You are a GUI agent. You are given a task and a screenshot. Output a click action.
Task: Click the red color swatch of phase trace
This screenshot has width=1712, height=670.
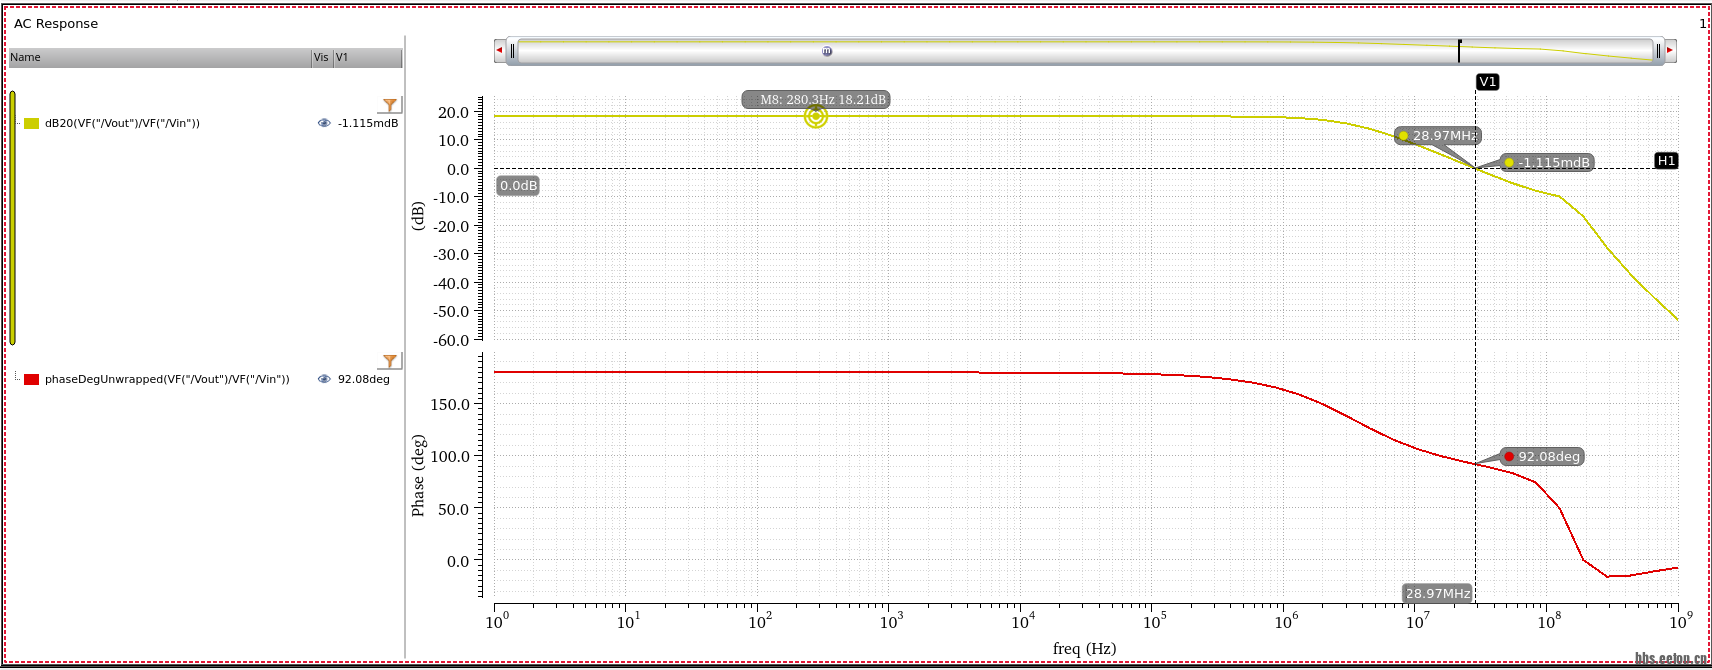pyautogui.click(x=32, y=379)
